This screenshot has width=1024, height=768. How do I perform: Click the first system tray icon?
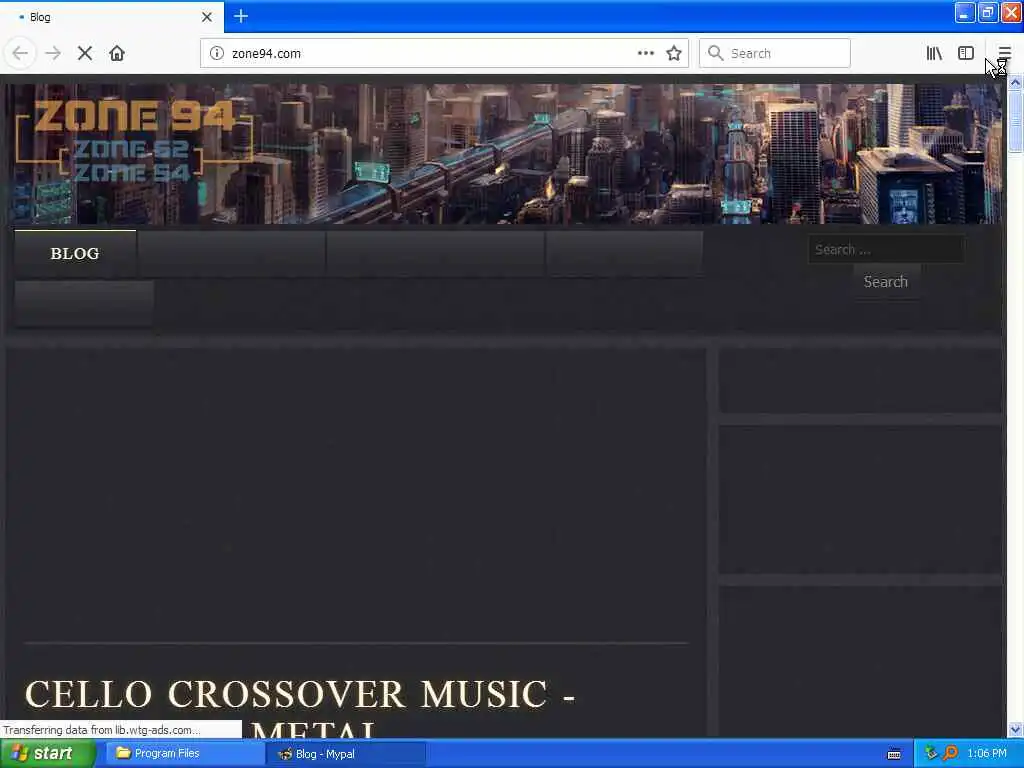[x=931, y=753]
